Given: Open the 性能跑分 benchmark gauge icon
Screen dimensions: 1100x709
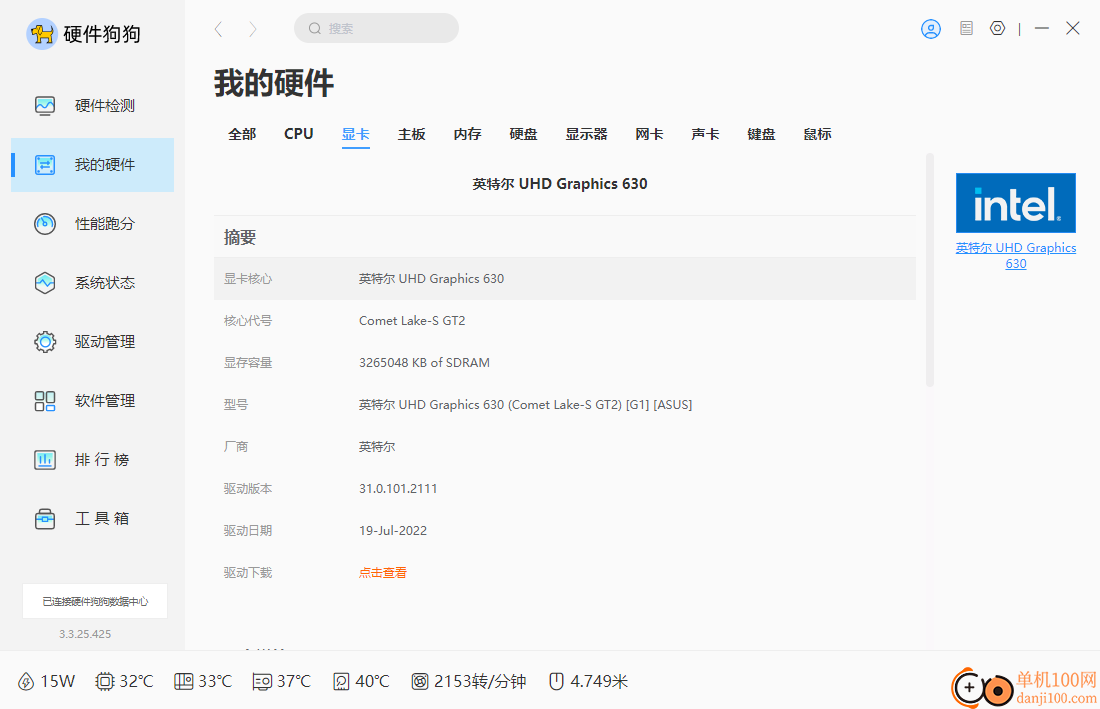Looking at the screenshot, I should 45,224.
